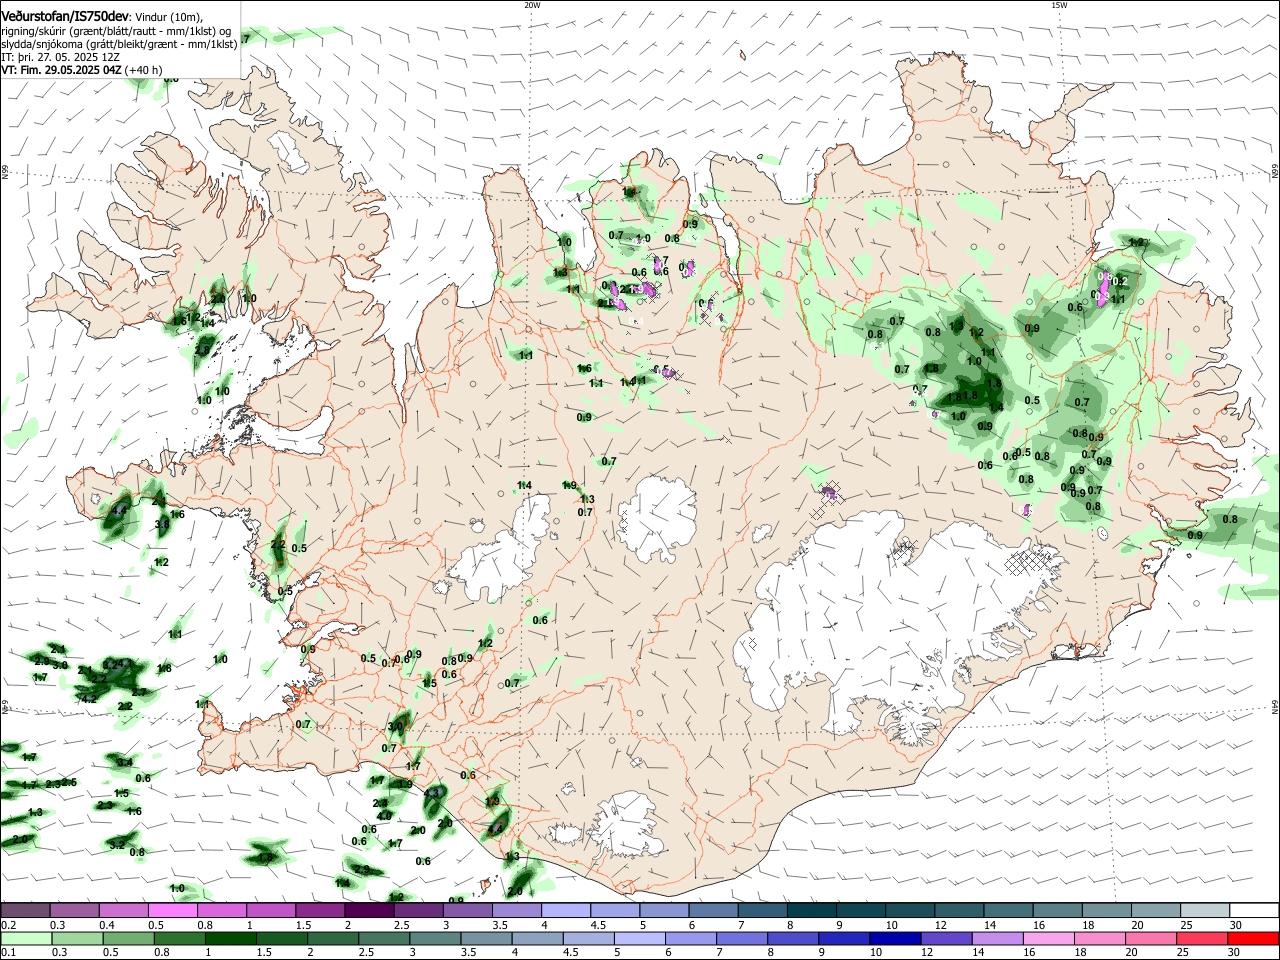1280x960 pixels.
Task: Select the initial time line 'IT: þri. 27. 05. 2025 12Z'
Action: tap(61, 57)
